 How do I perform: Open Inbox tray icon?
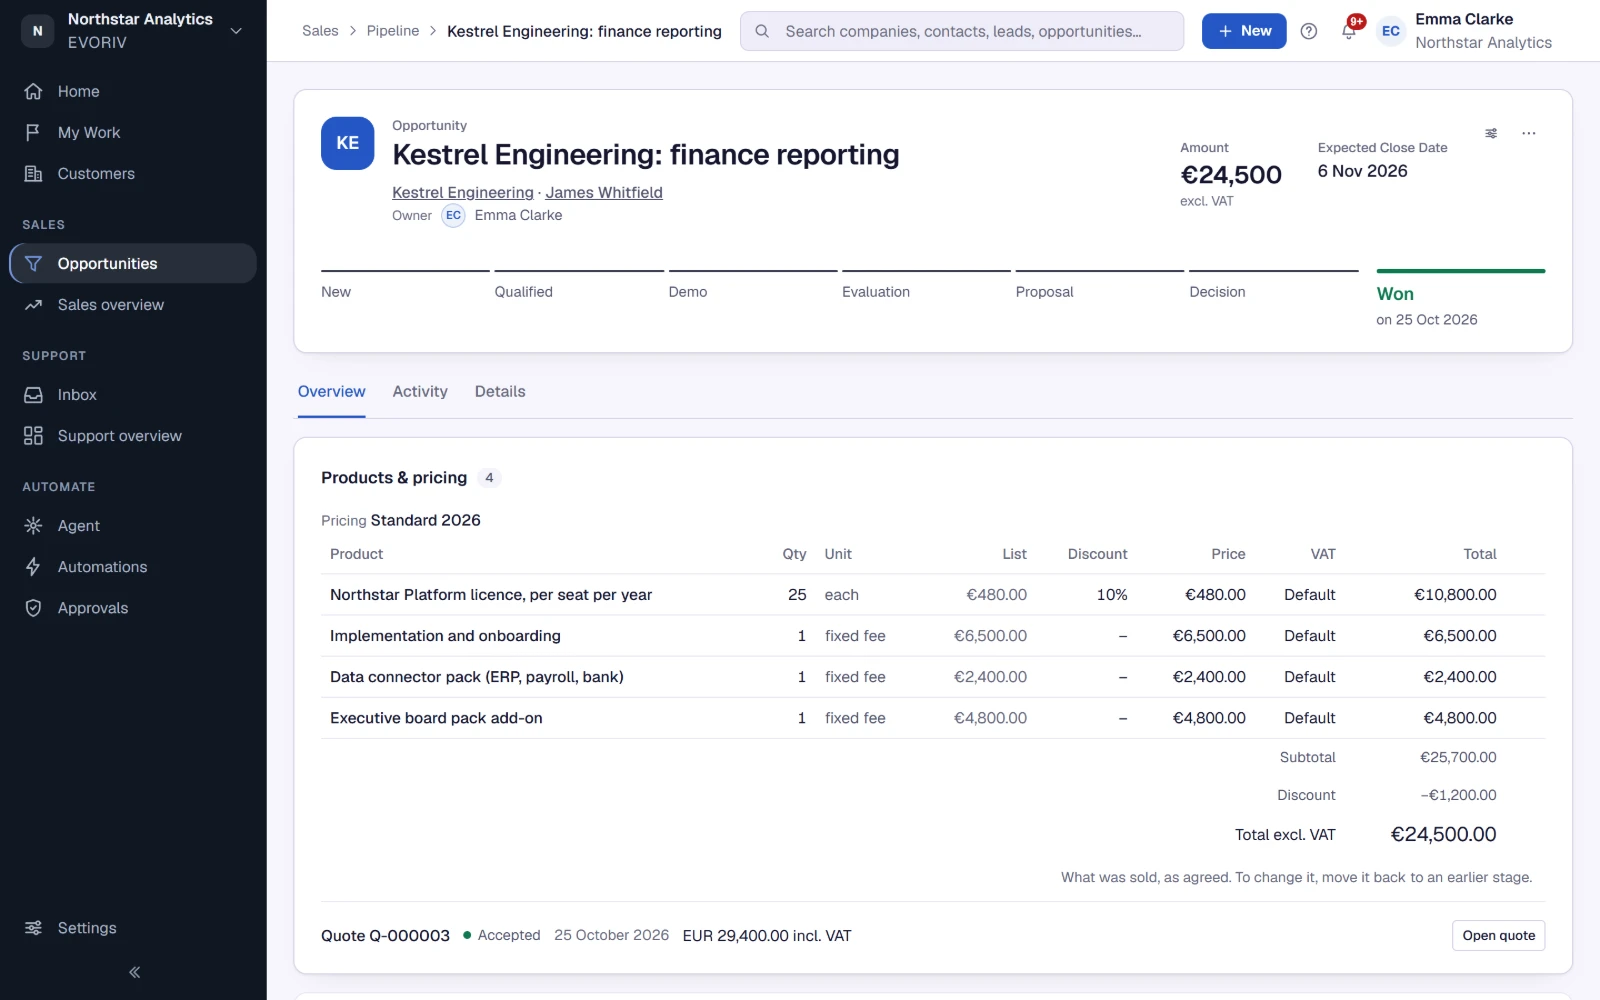33,394
